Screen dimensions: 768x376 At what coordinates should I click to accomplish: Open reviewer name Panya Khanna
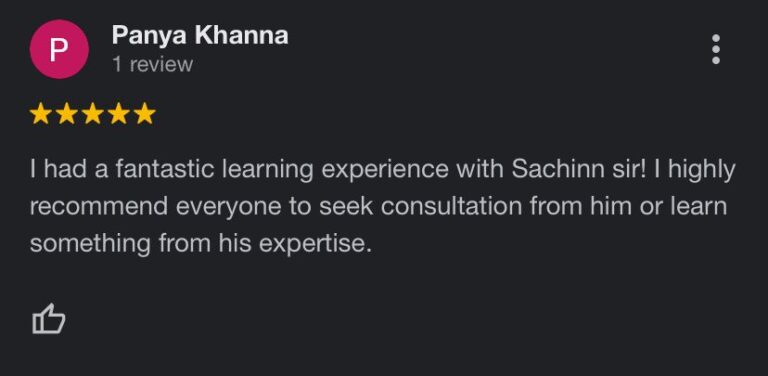point(200,36)
